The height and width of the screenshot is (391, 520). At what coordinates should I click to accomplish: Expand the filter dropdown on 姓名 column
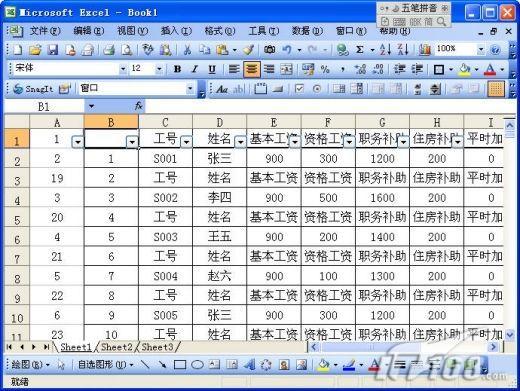tap(240, 142)
